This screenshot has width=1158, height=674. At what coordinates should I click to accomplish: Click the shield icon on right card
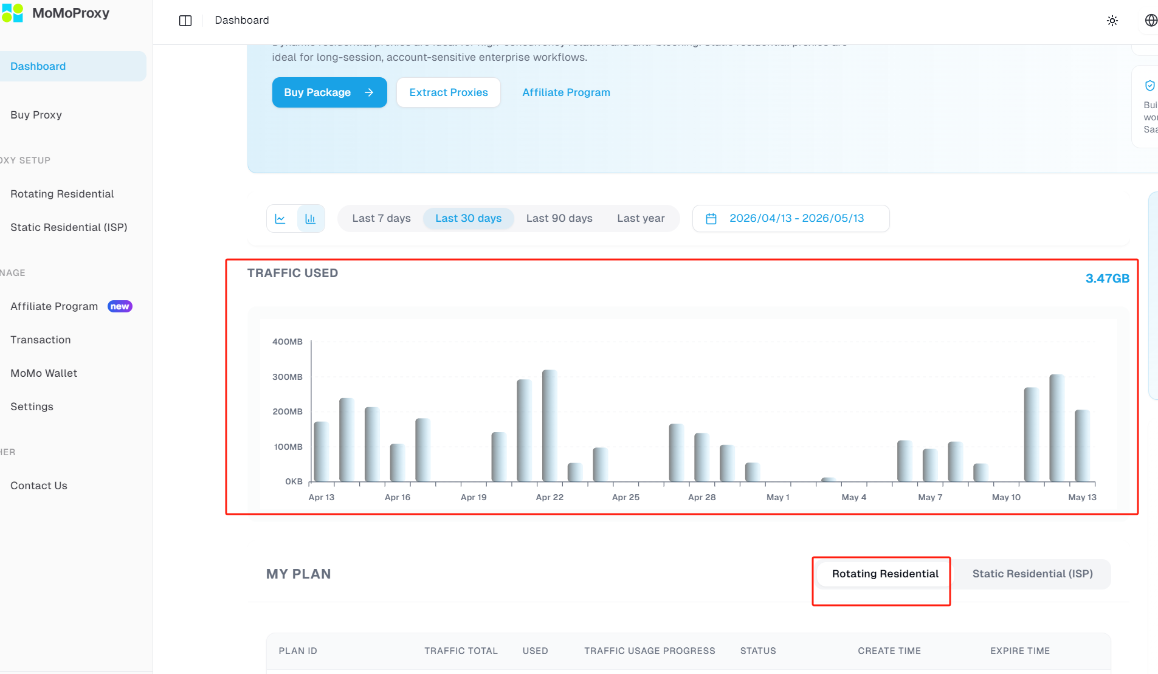pyautogui.click(x=1150, y=86)
